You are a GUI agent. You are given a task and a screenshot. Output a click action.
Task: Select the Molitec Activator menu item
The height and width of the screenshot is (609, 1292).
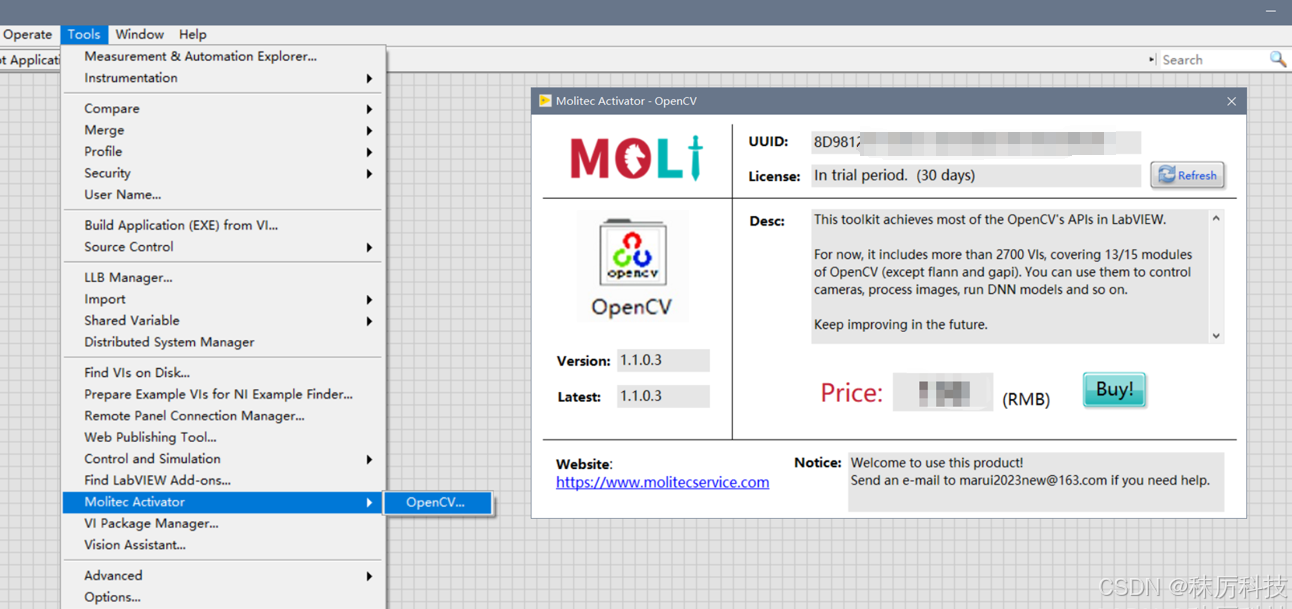pyautogui.click(x=223, y=502)
